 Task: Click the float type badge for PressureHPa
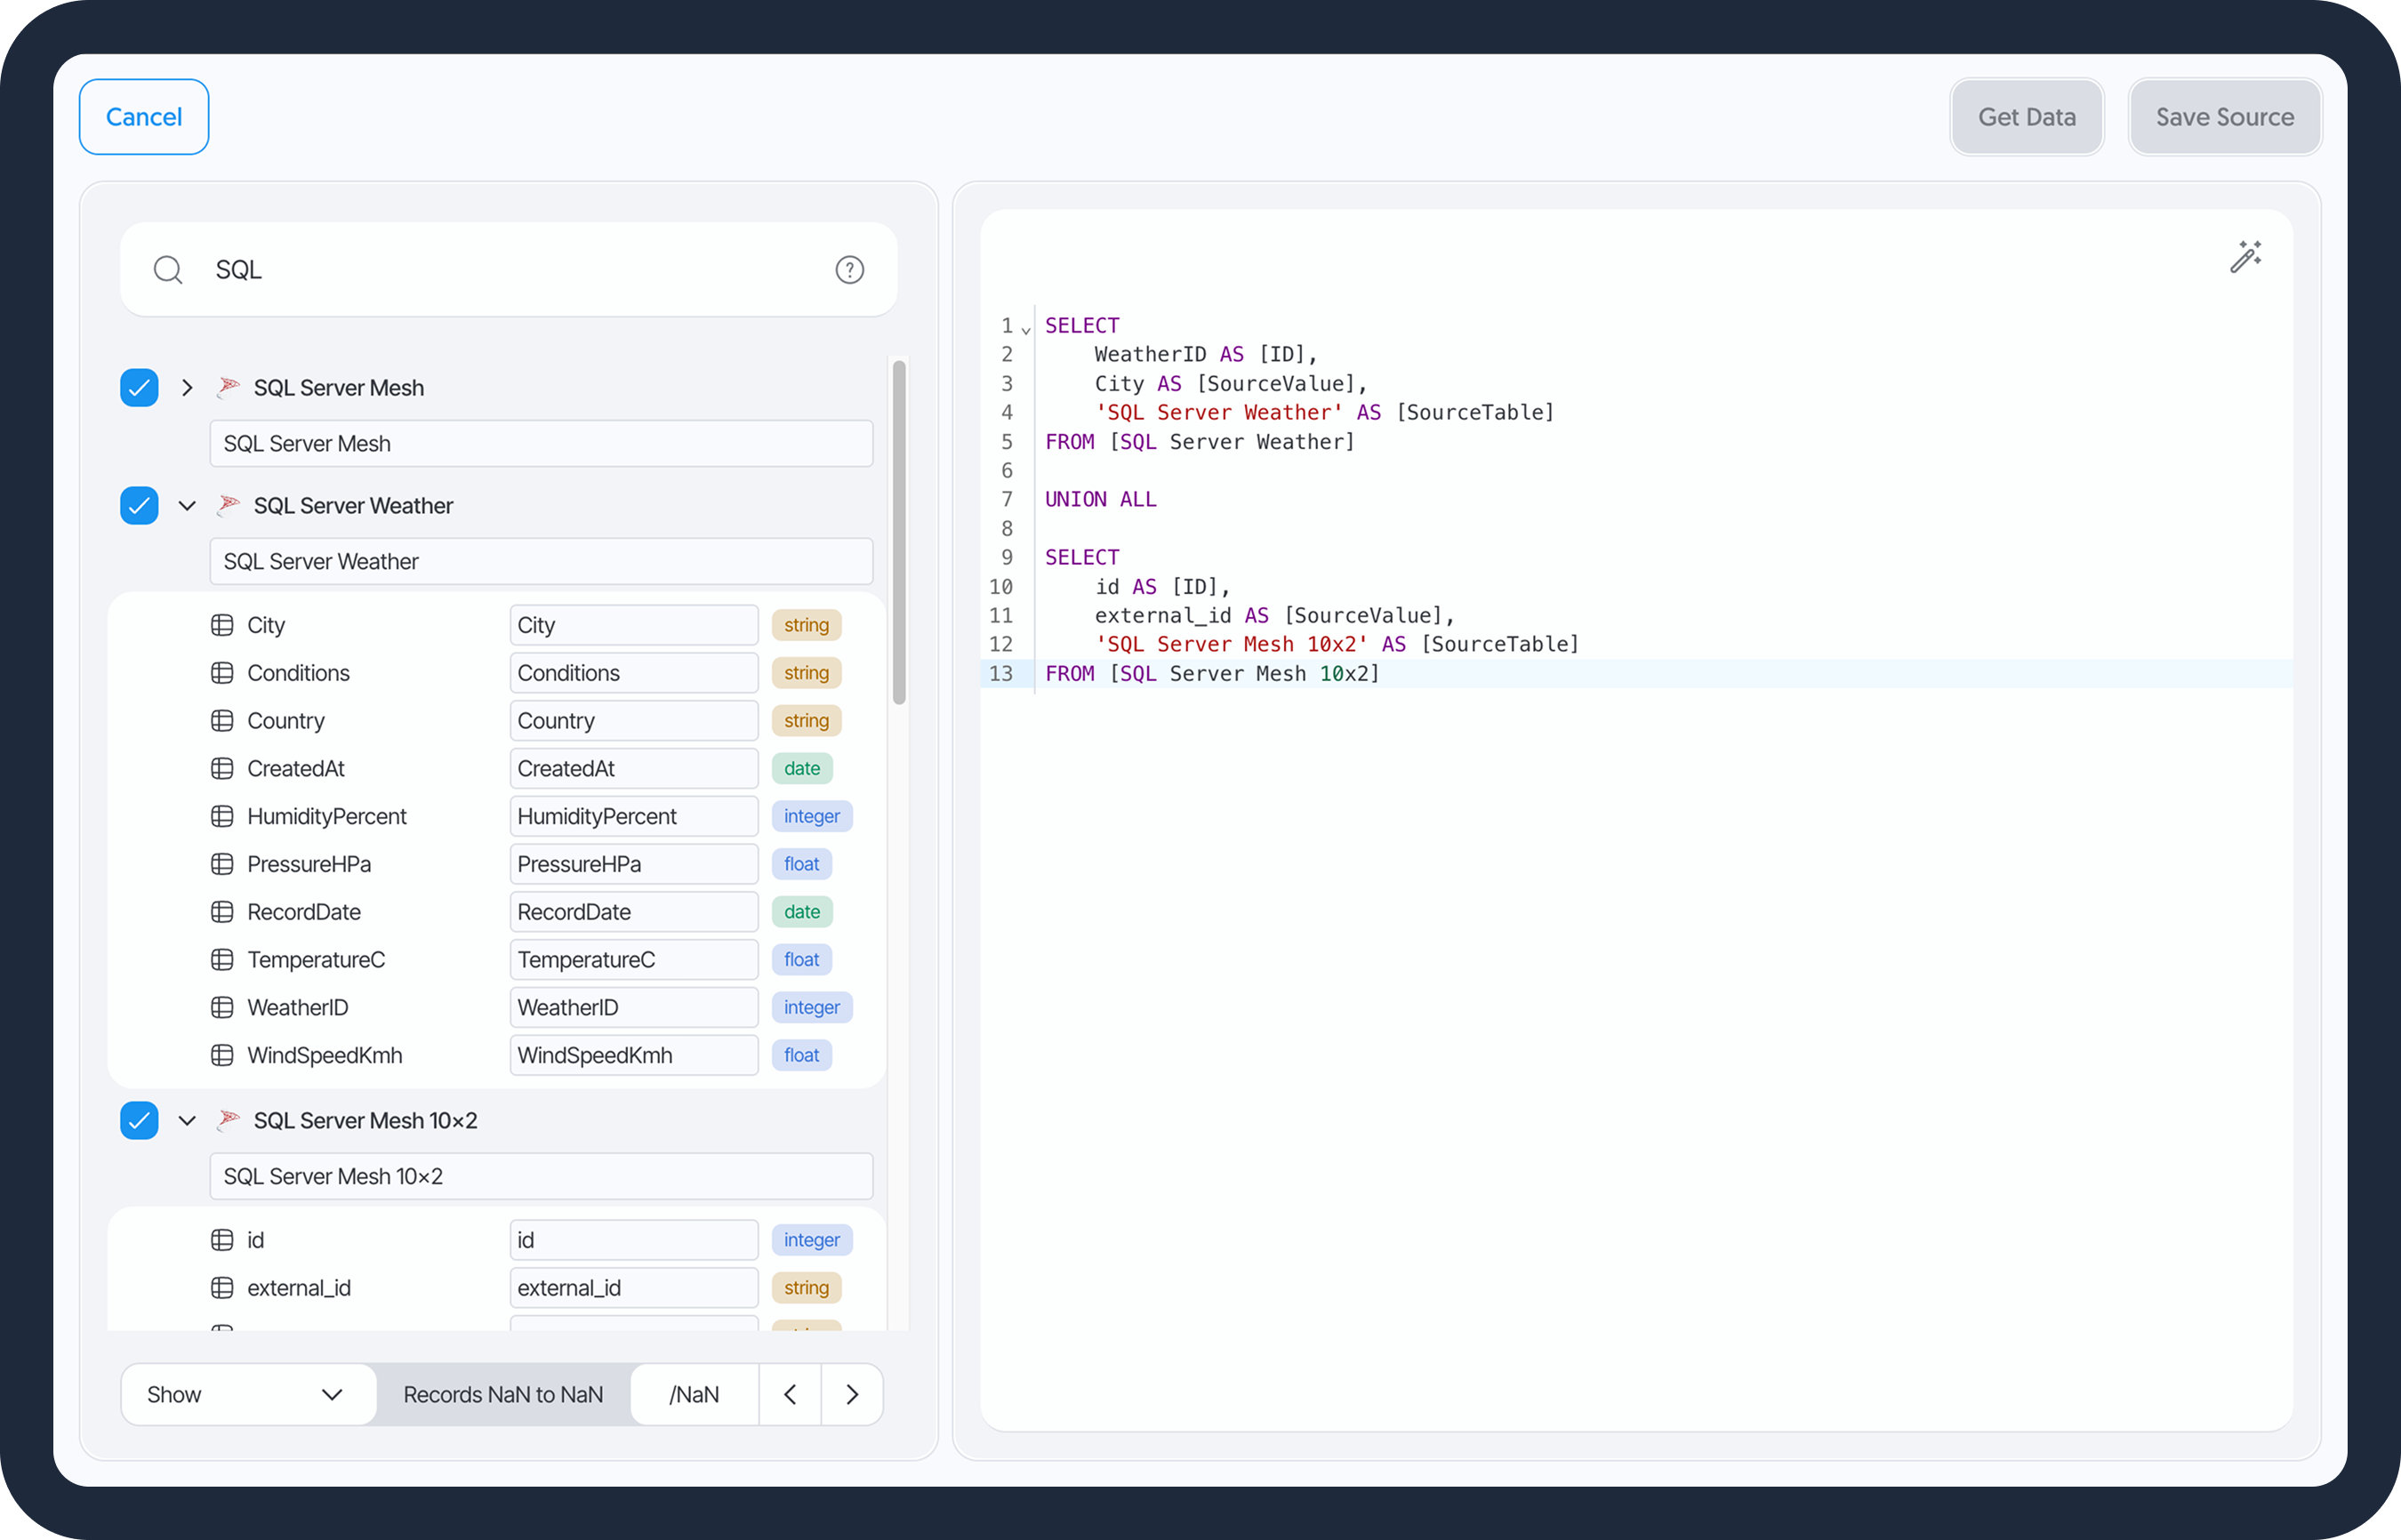coord(801,864)
